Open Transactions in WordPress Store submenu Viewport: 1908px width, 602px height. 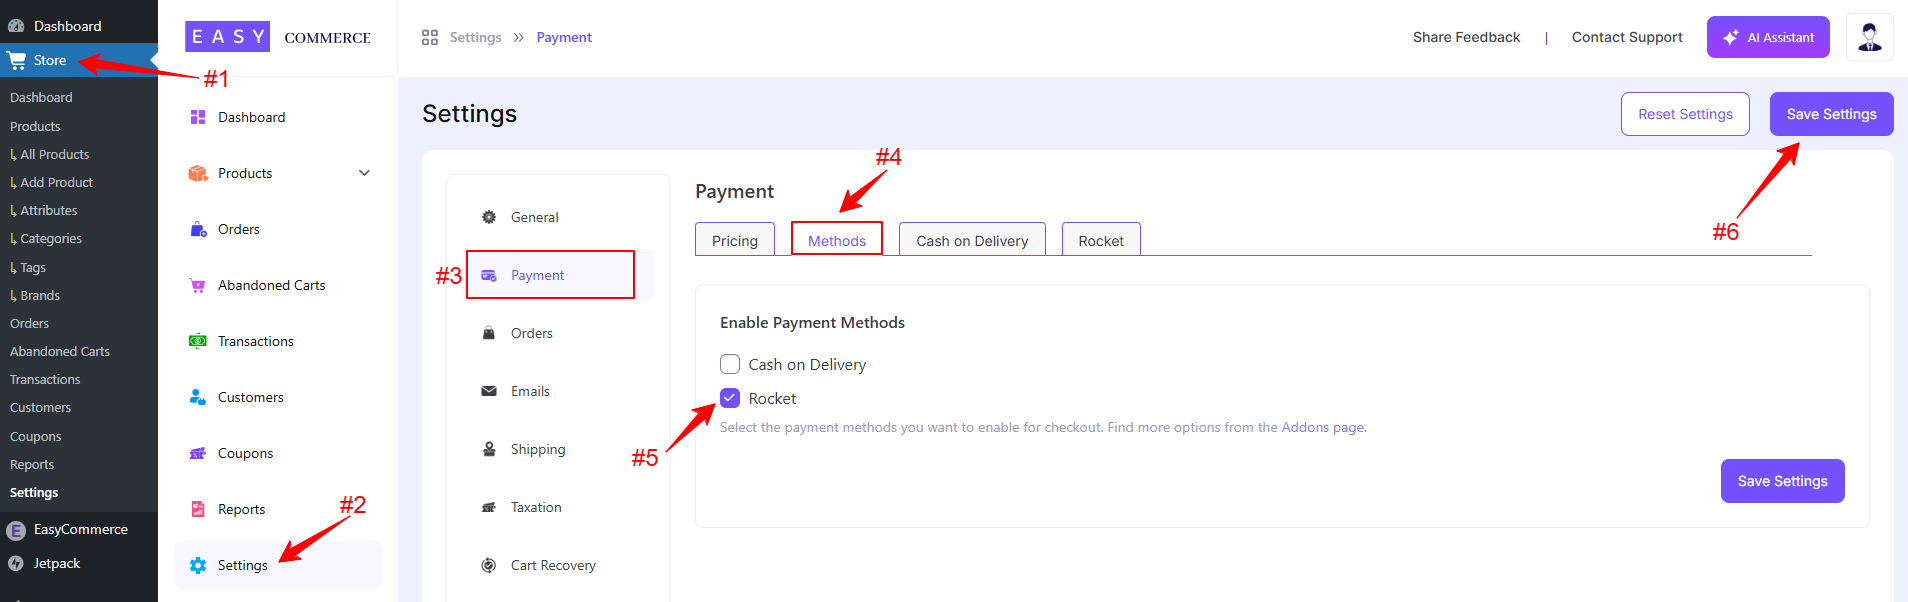(x=45, y=379)
